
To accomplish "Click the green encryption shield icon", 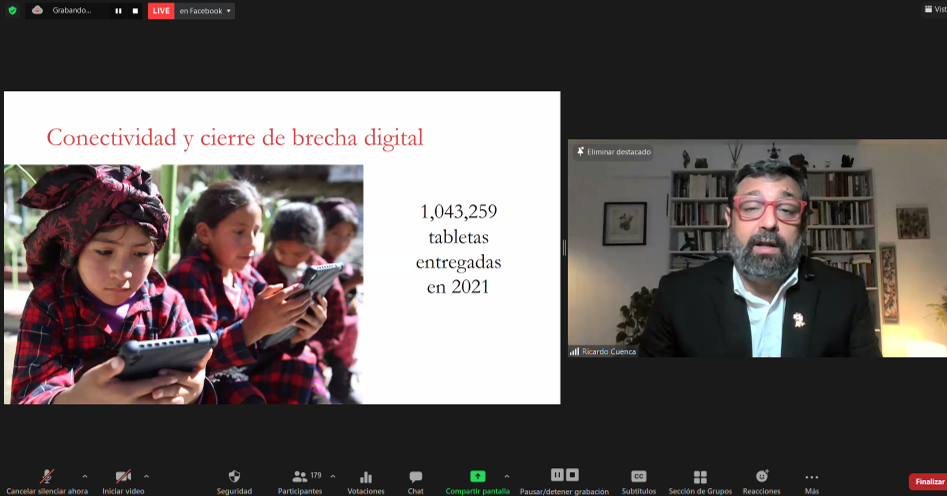I will [x=12, y=11].
